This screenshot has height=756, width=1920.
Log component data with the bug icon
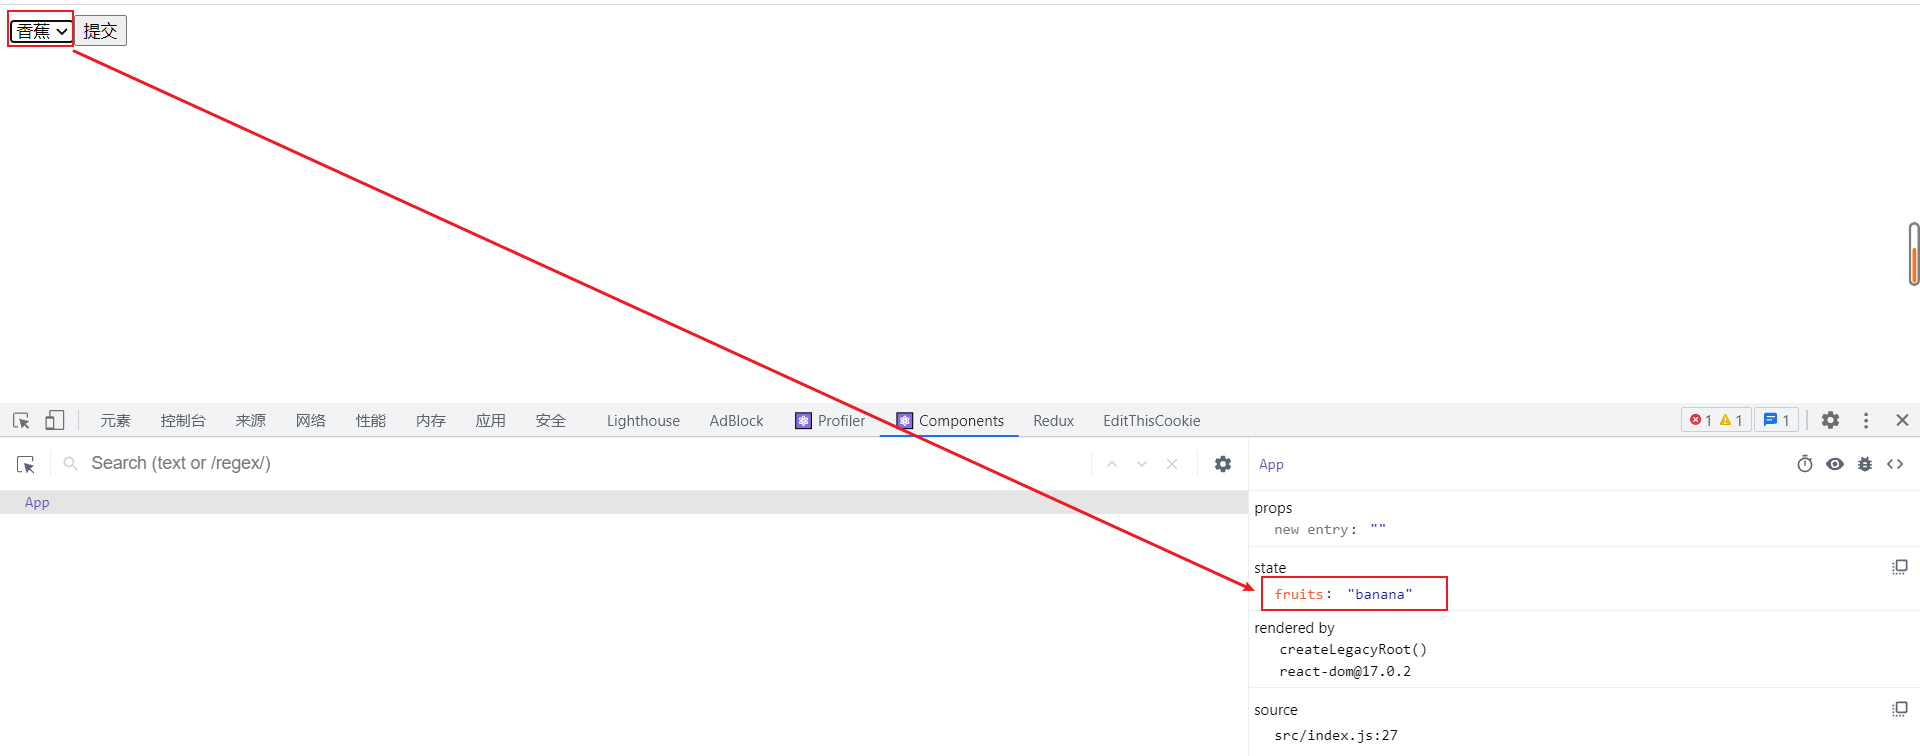tap(1865, 464)
